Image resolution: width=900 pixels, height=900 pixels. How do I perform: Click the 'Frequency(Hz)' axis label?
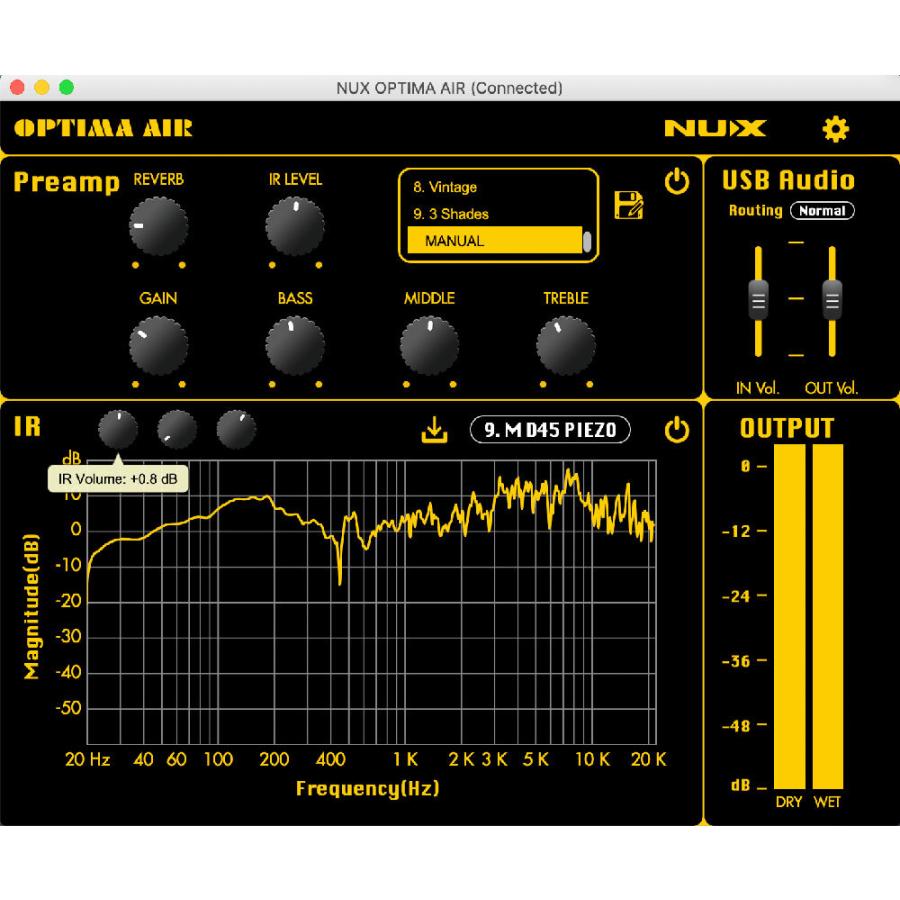(367, 788)
